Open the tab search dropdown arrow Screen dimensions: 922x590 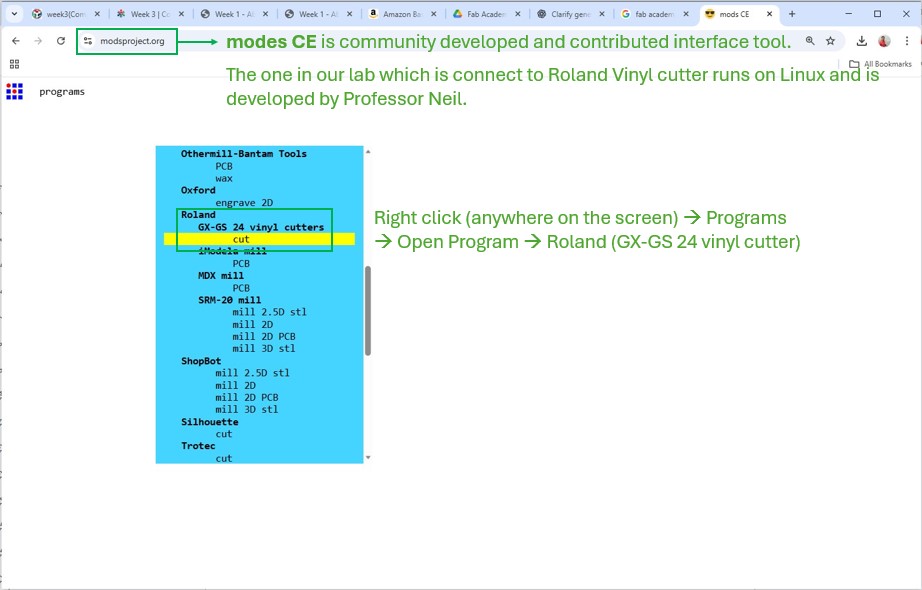[x=14, y=14]
